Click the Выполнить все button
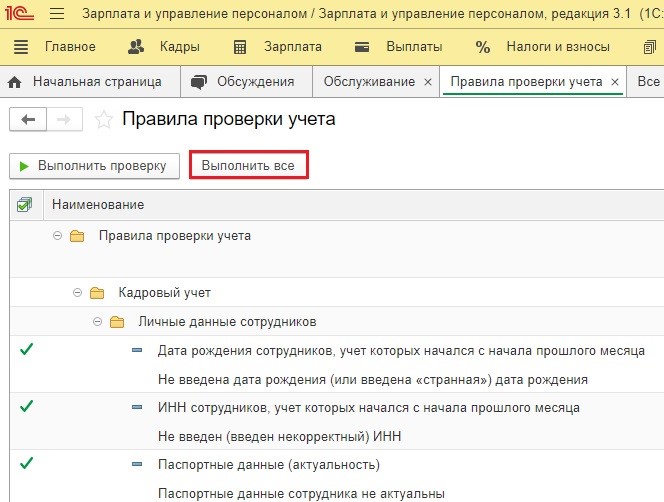The height and width of the screenshot is (502, 664). pos(249,165)
